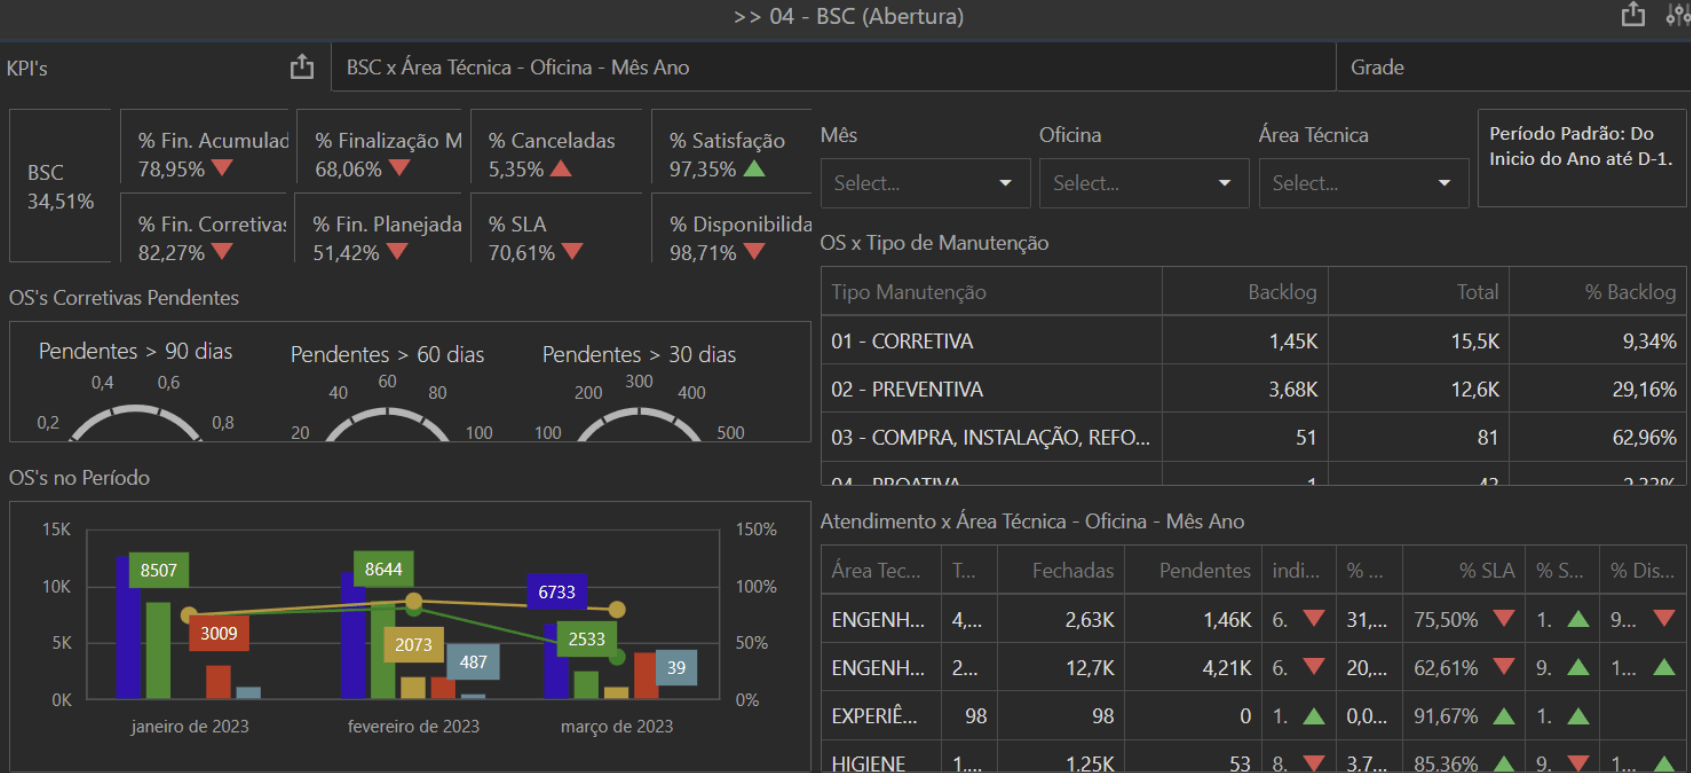
Task: Select the Pendentes > 90 dias gauge
Action: [135, 390]
